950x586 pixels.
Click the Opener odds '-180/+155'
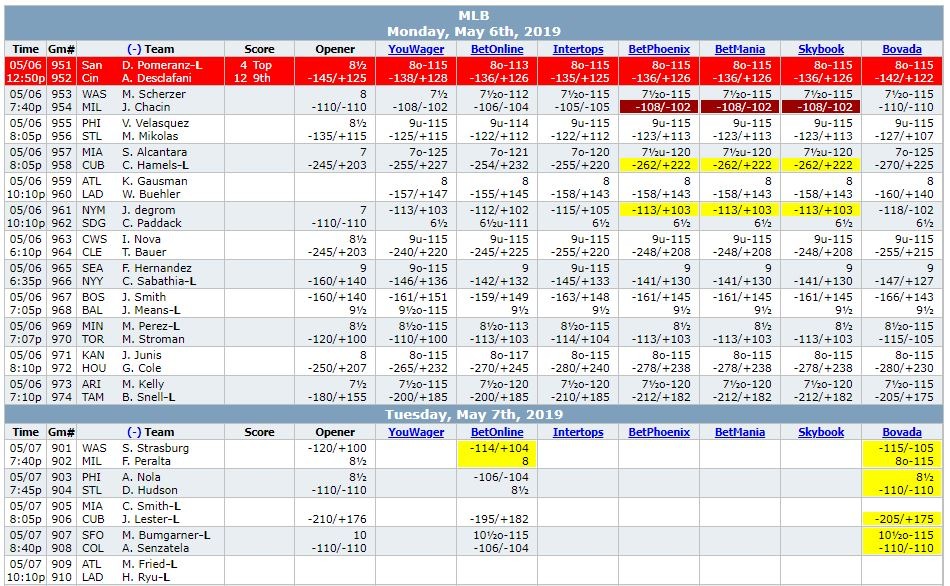coord(337,398)
